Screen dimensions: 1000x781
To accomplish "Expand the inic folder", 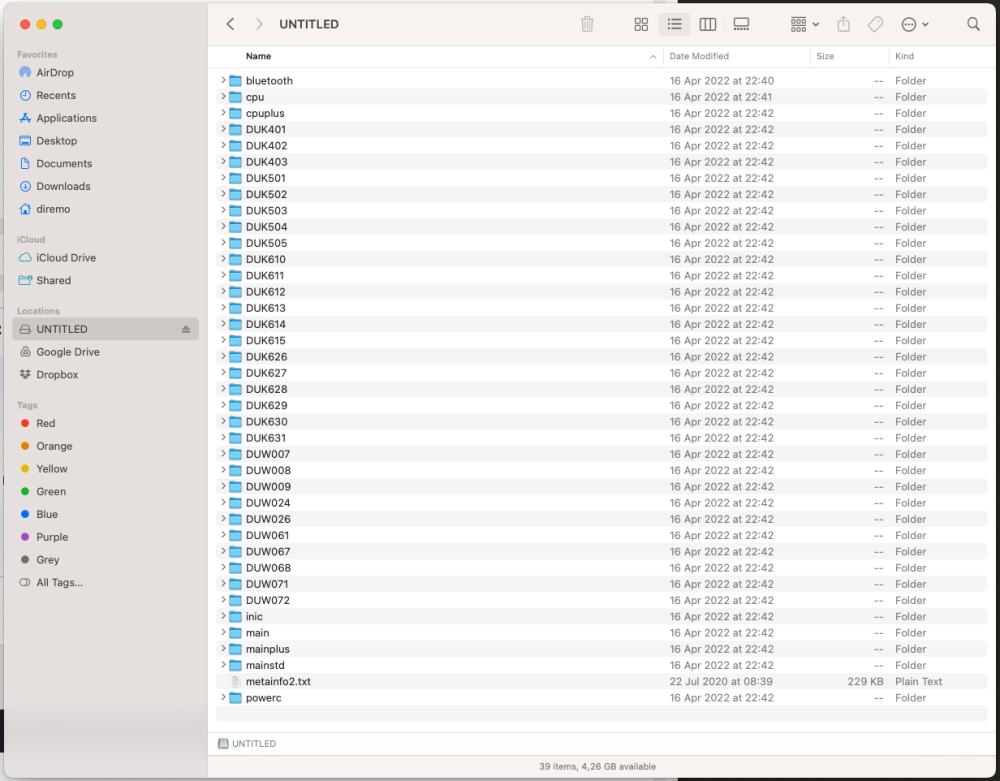I will coord(223,617).
